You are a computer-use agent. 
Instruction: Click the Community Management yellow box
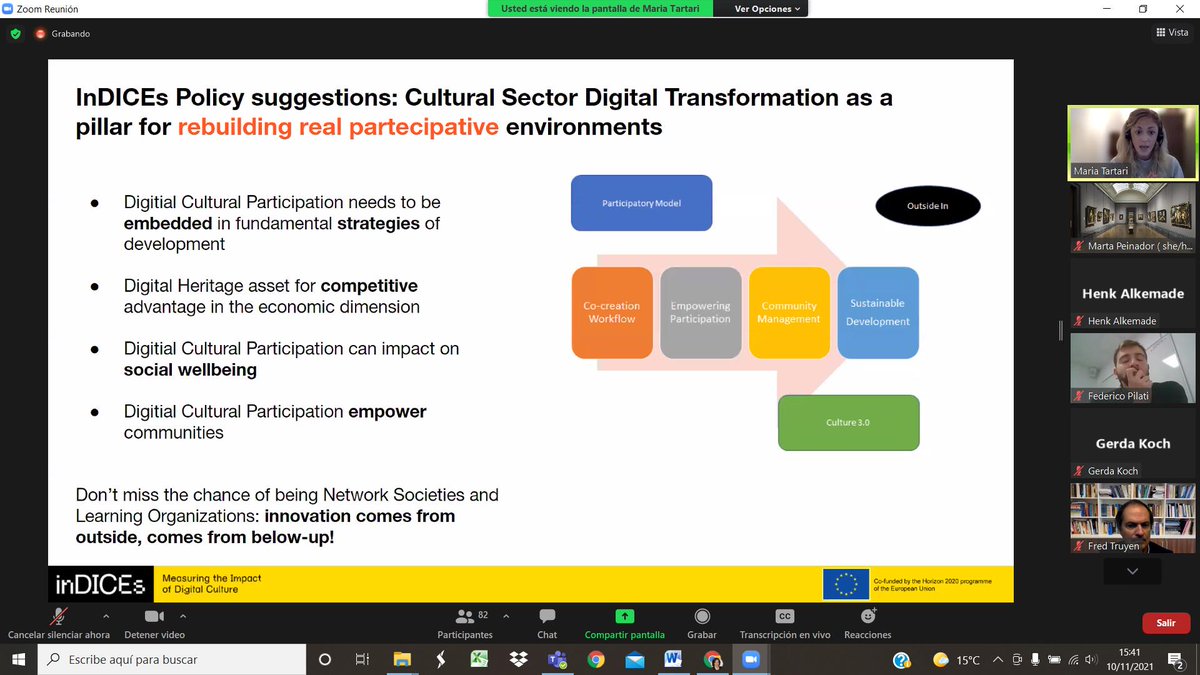coord(789,312)
